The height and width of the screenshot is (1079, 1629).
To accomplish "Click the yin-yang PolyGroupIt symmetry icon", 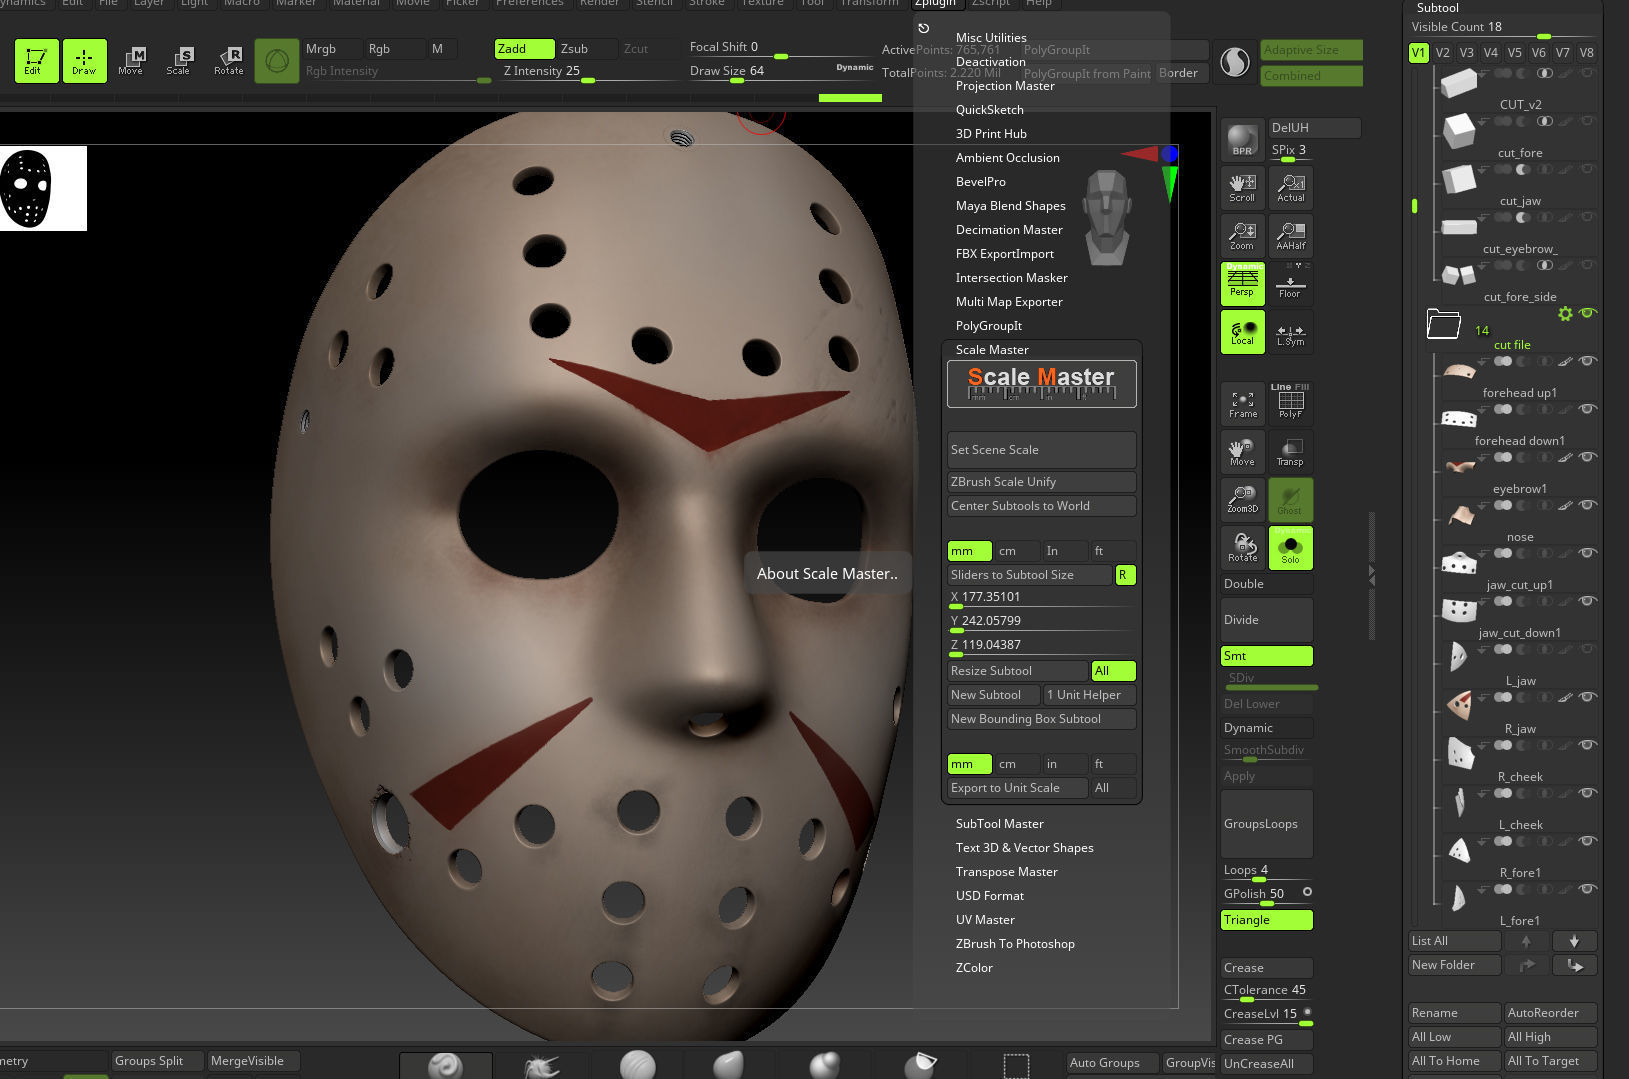I will [1235, 62].
